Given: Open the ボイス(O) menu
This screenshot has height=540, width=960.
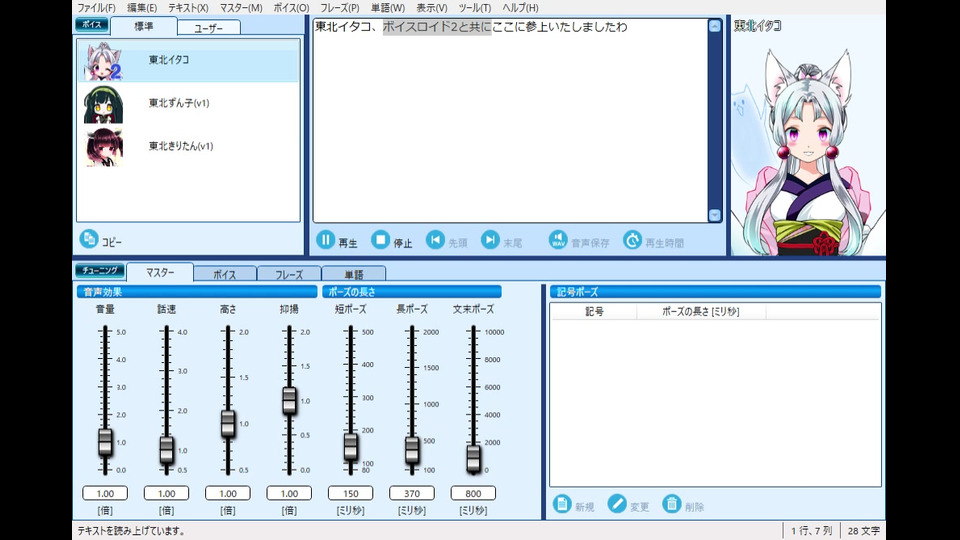Looking at the screenshot, I should tap(291, 7).
